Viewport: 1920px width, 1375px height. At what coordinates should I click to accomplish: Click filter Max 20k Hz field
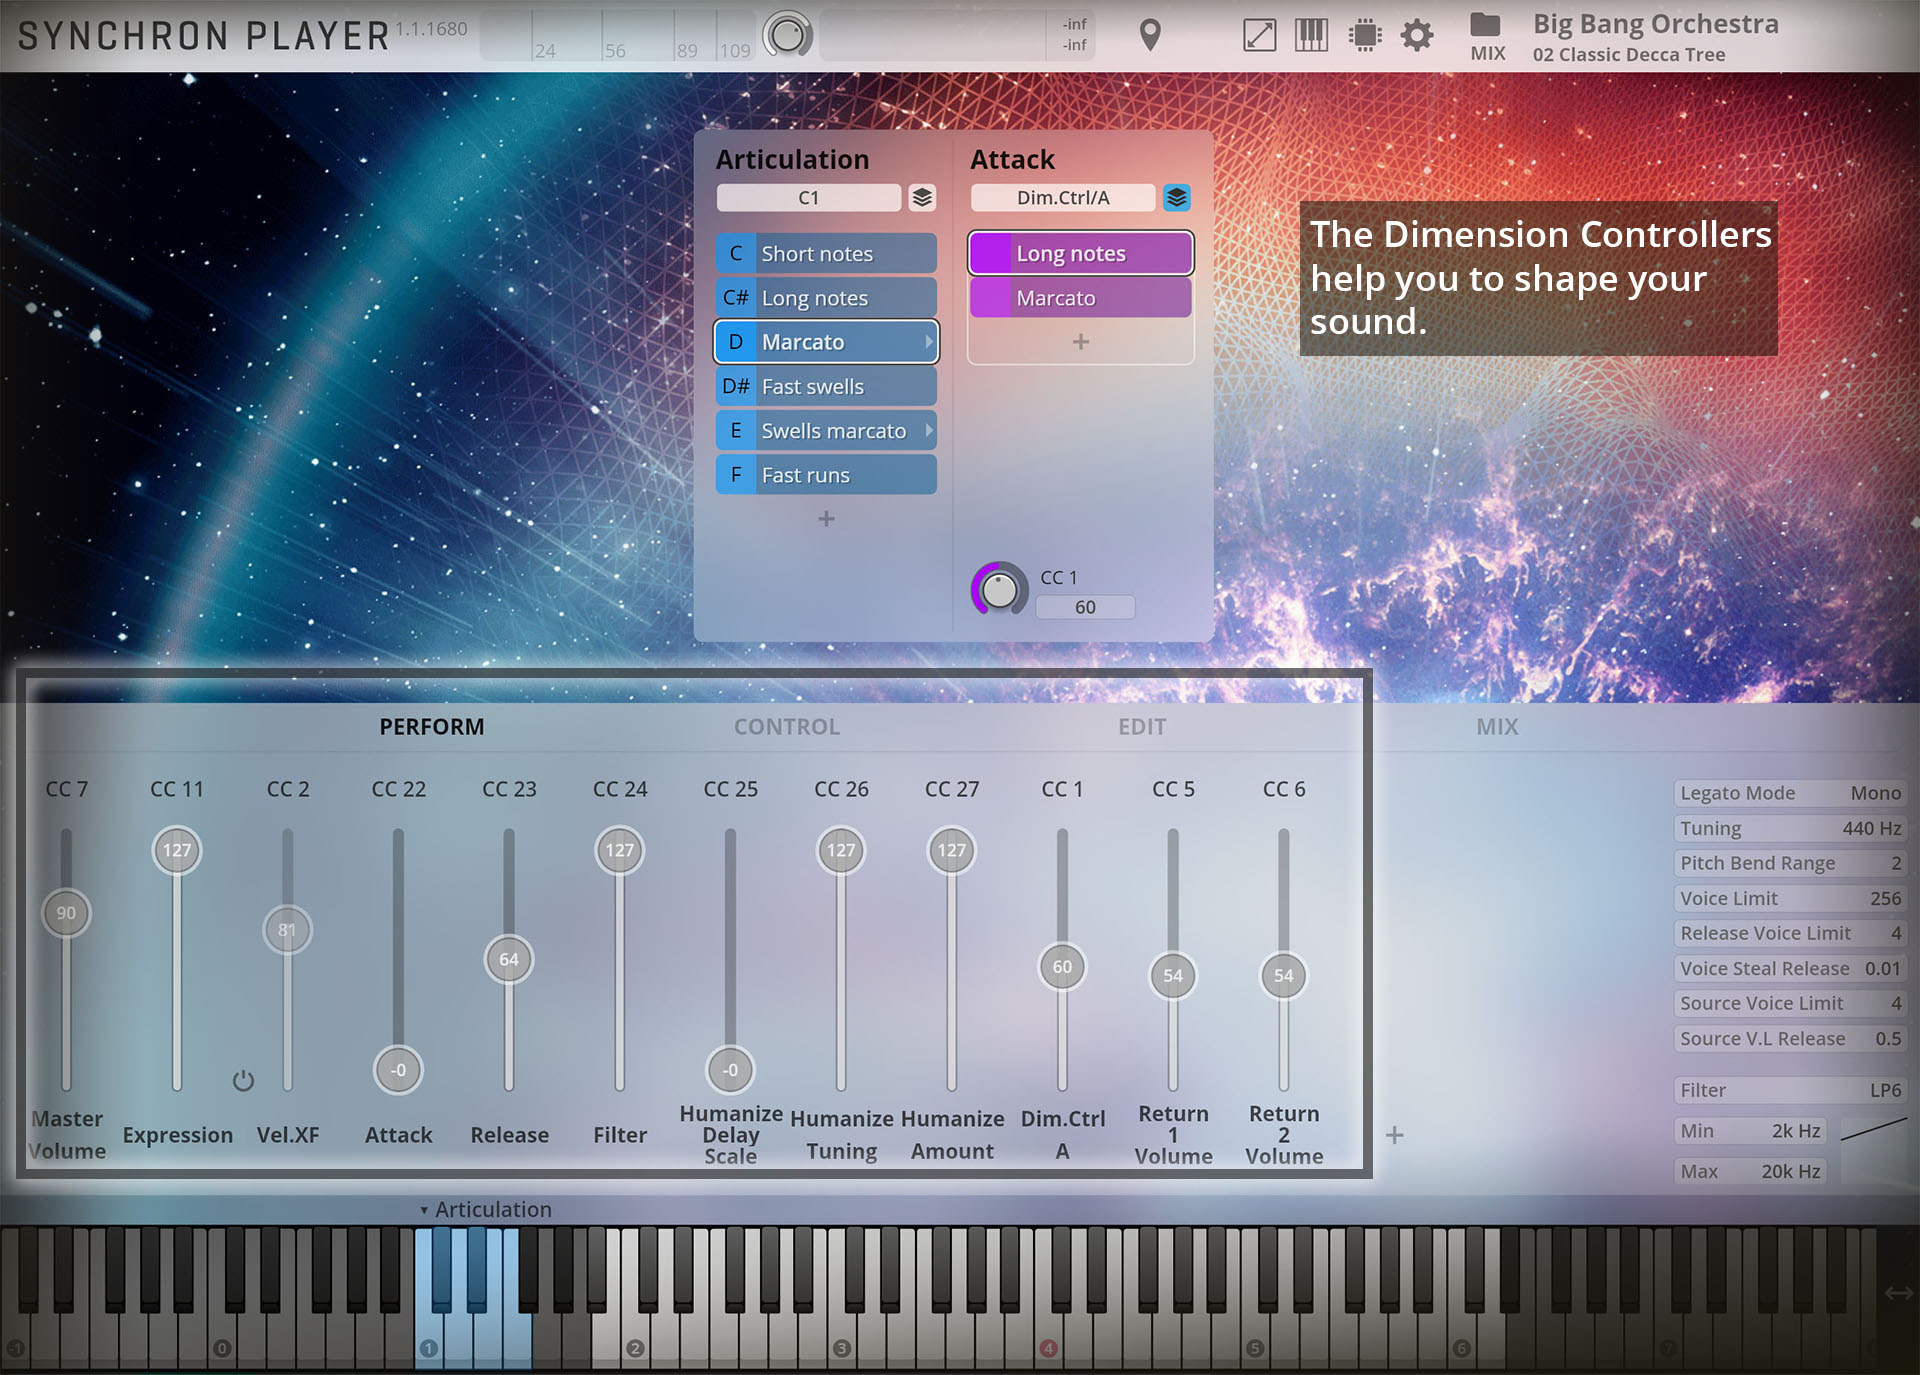pos(1750,1171)
